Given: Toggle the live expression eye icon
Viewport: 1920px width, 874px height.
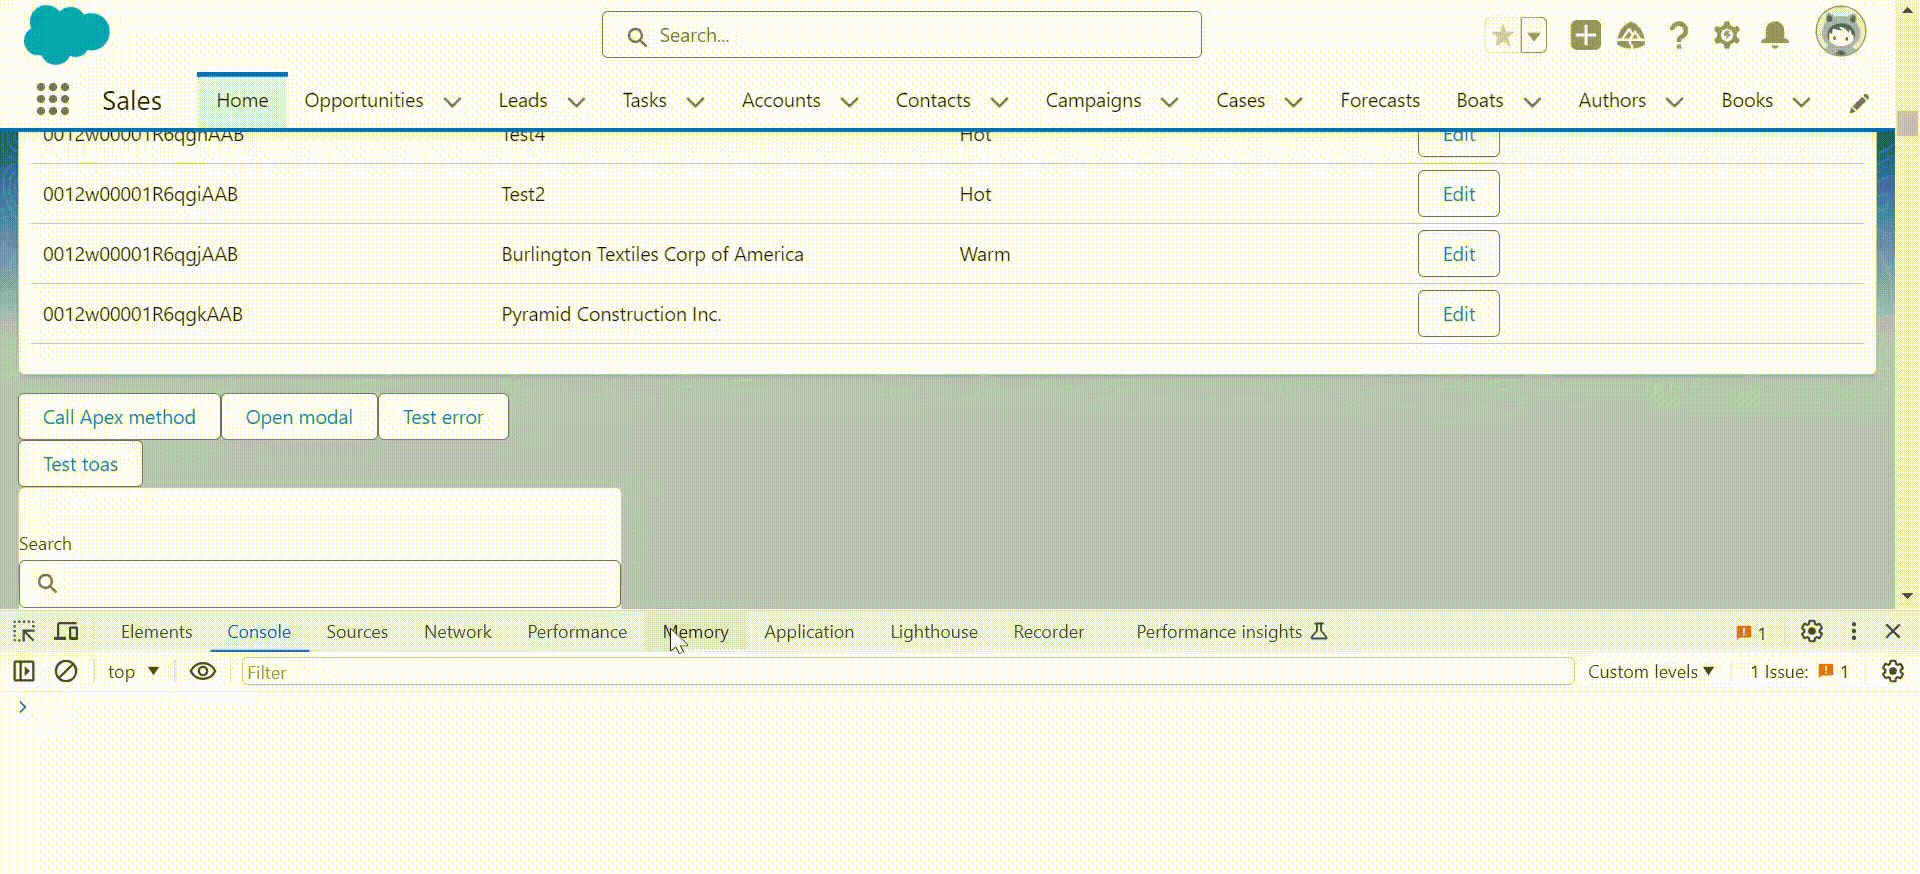Looking at the screenshot, I should (x=203, y=671).
